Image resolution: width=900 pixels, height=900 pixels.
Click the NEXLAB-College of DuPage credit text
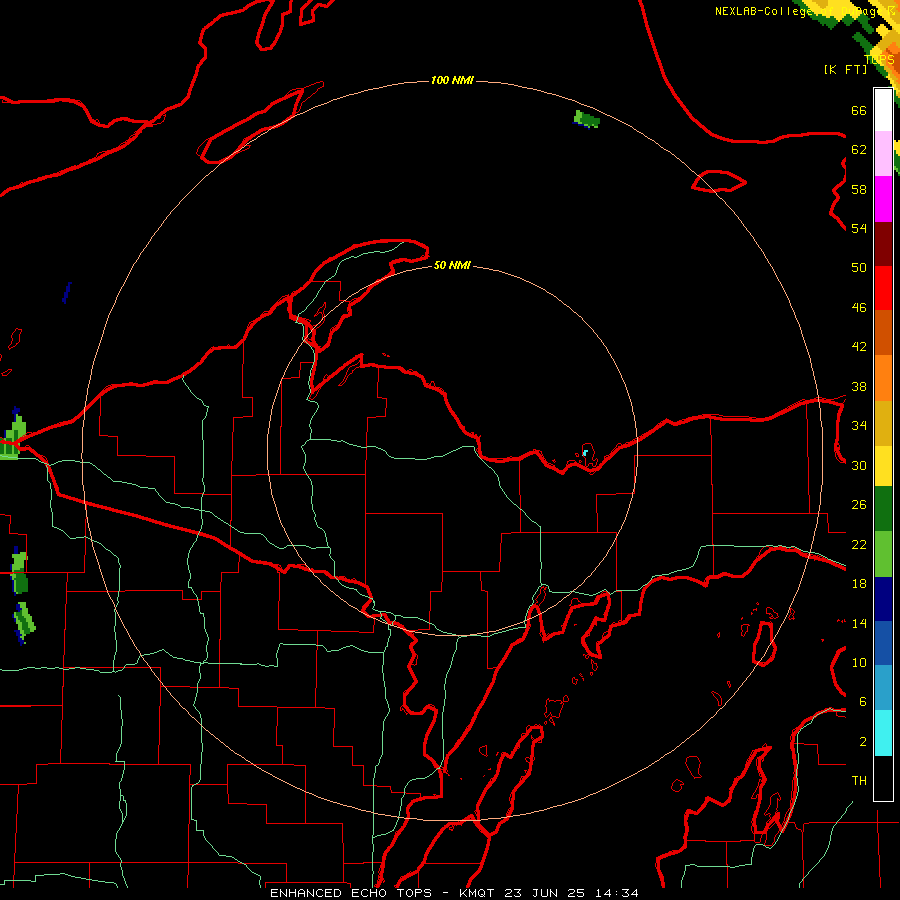tap(804, 11)
